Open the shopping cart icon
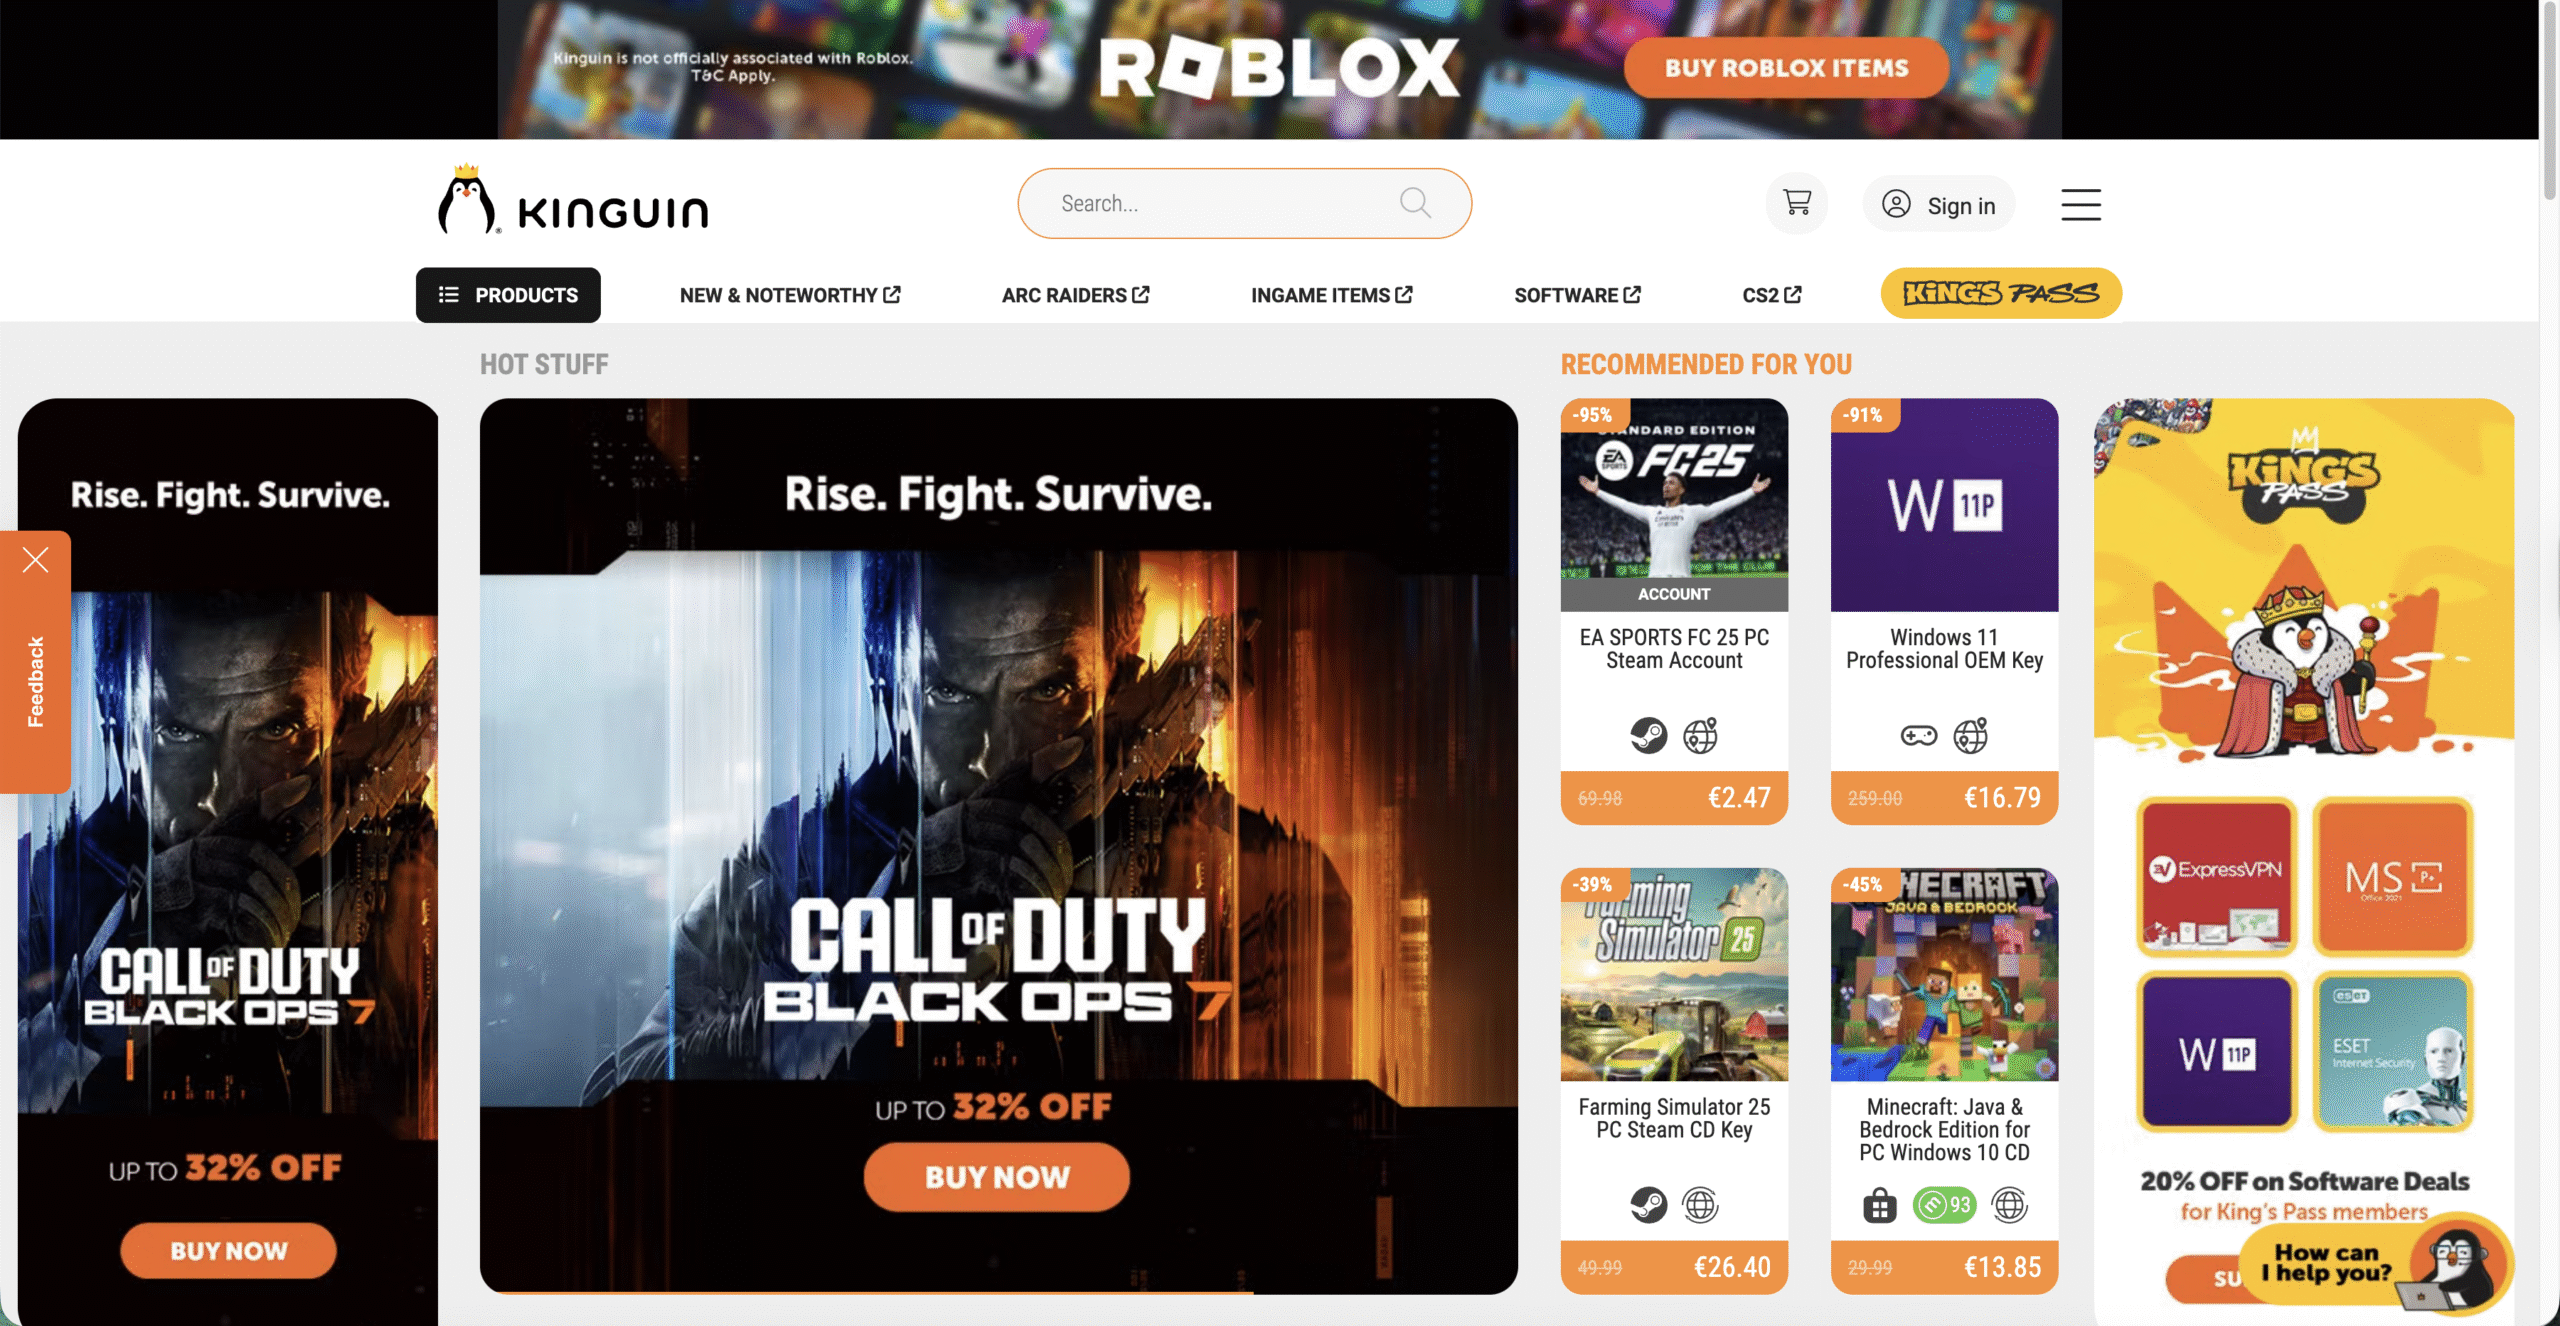This screenshot has width=2560, height=1326. click(x=1797, y=203)
